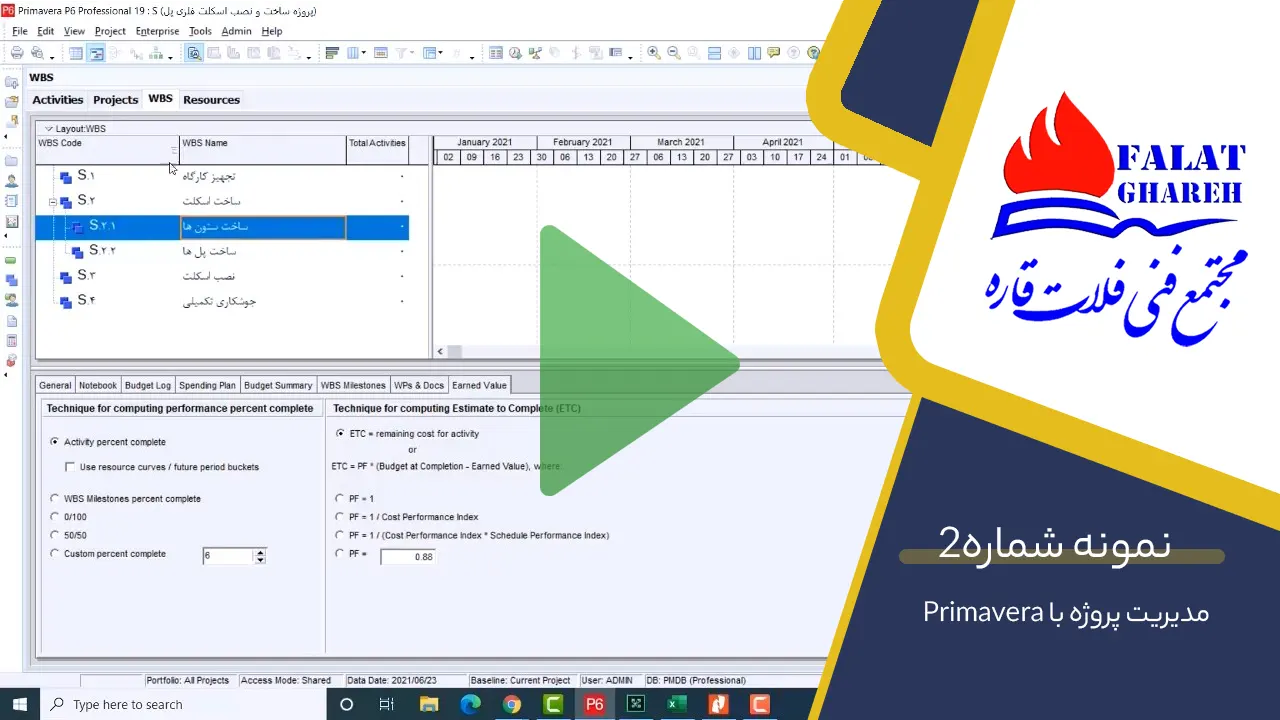The height and width of the screenshot is (720, 1280).
Task: Open the Tools menu
Action: 200,31
